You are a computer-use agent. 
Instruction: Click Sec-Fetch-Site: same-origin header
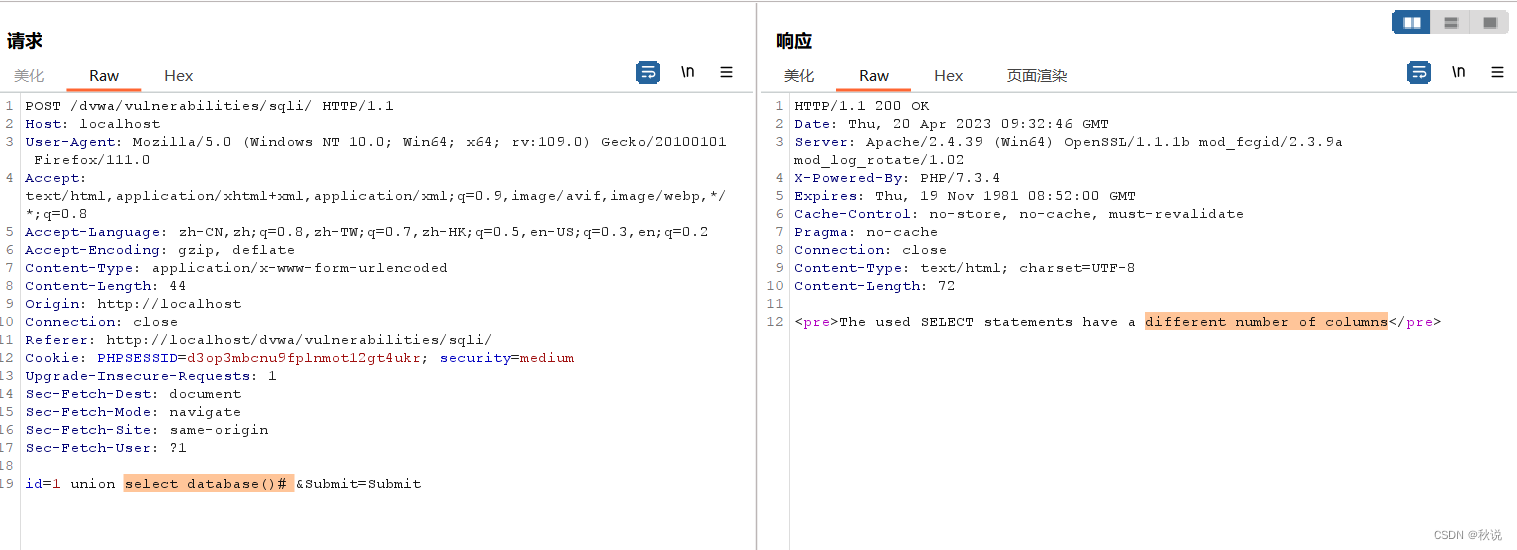(x=147, y=430)
